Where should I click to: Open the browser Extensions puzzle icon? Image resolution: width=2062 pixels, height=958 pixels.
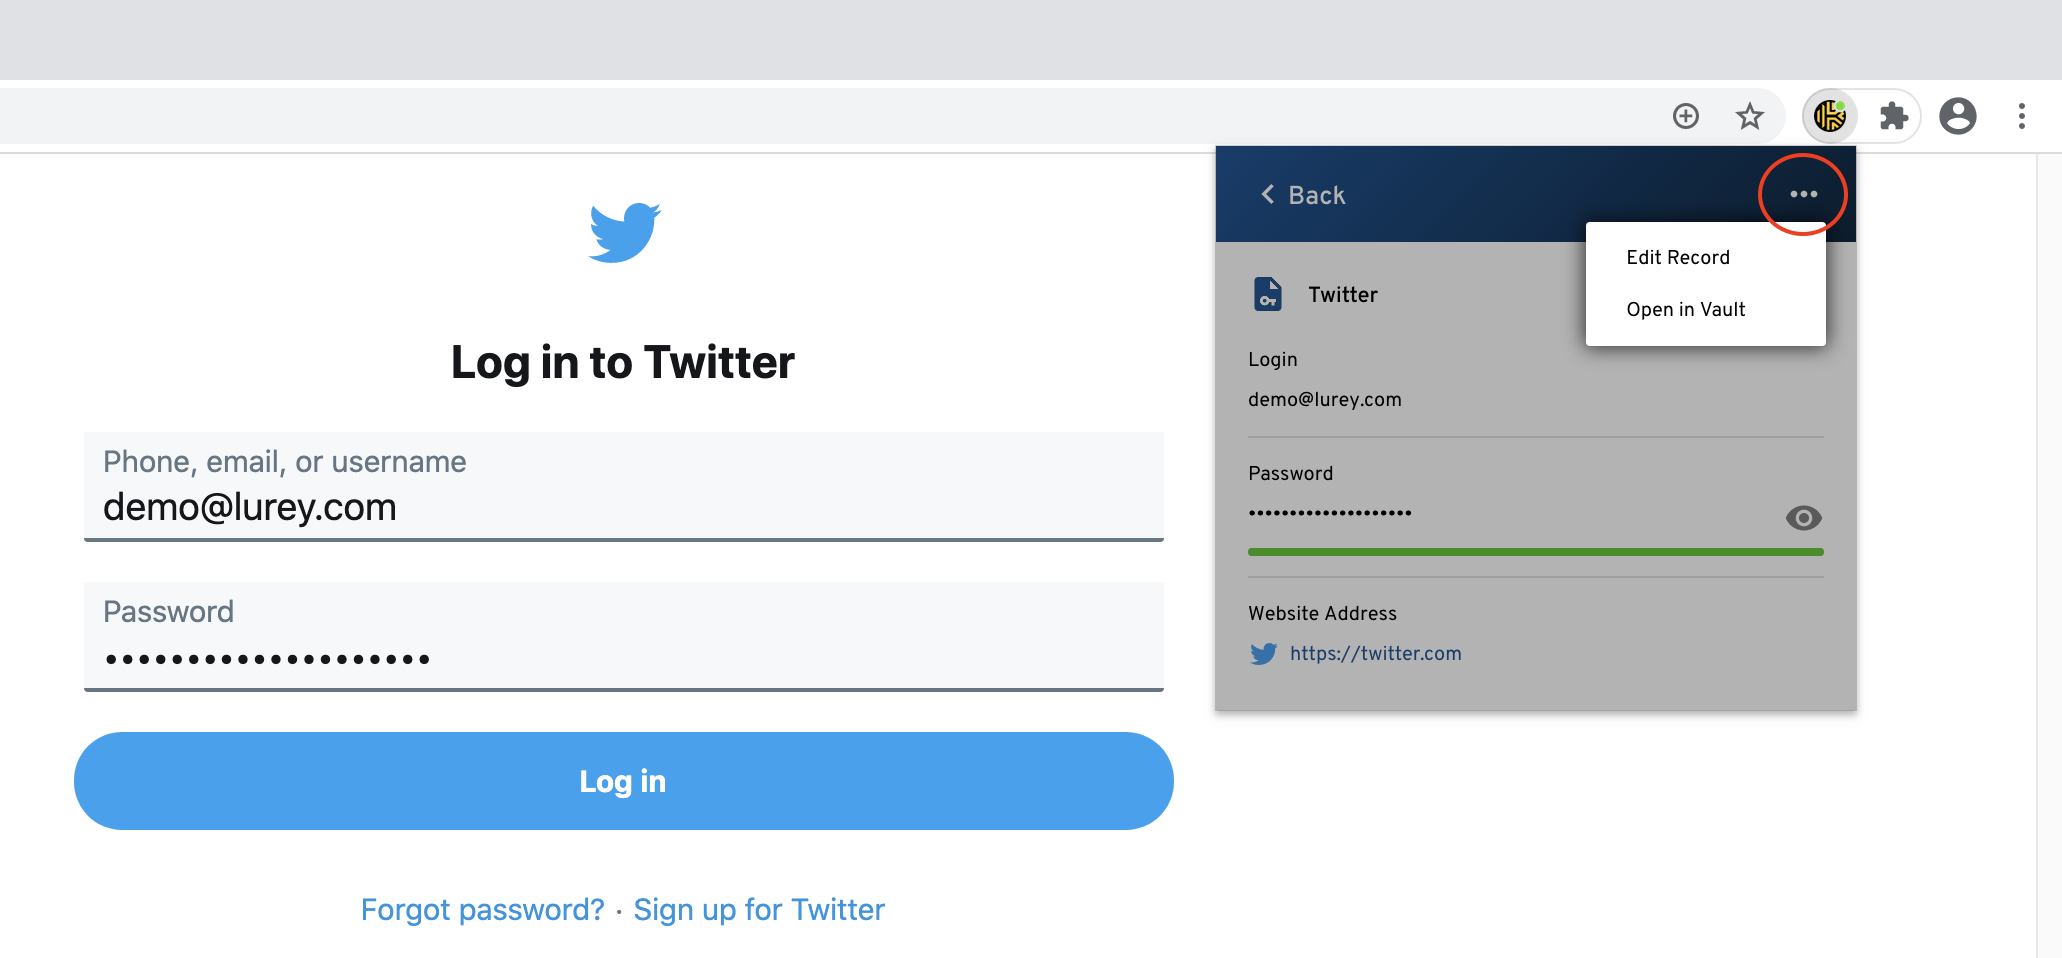(1893, 116)
